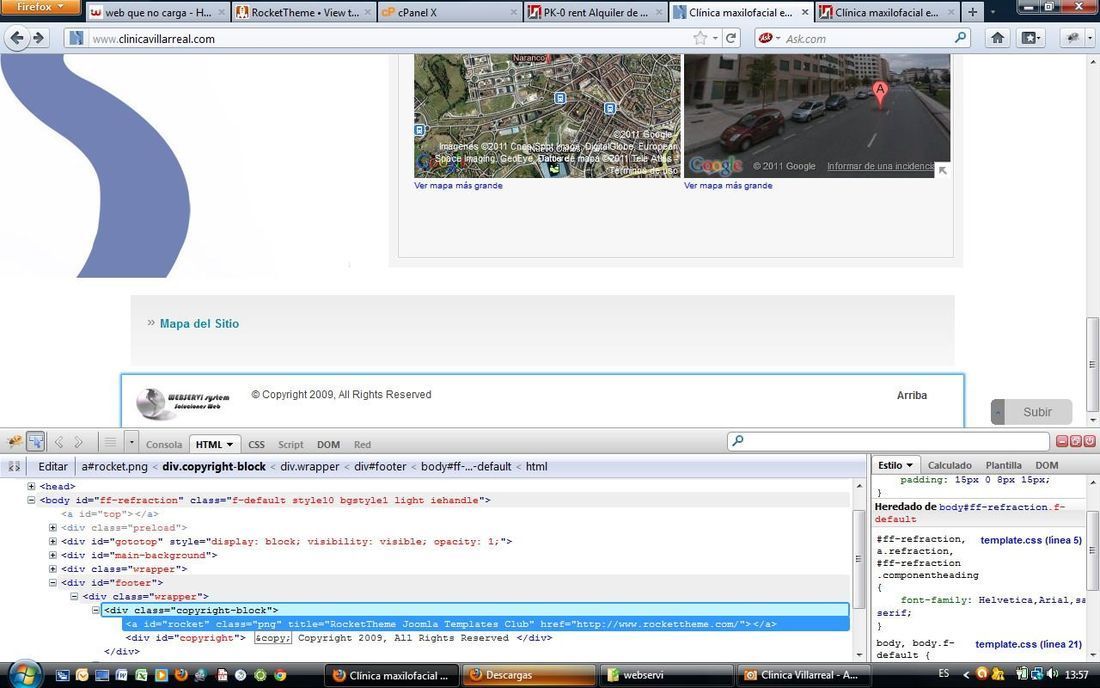Switch to 'web que no carga' tab
This screenshot has height=688, width=1100.
pos(158,13)
